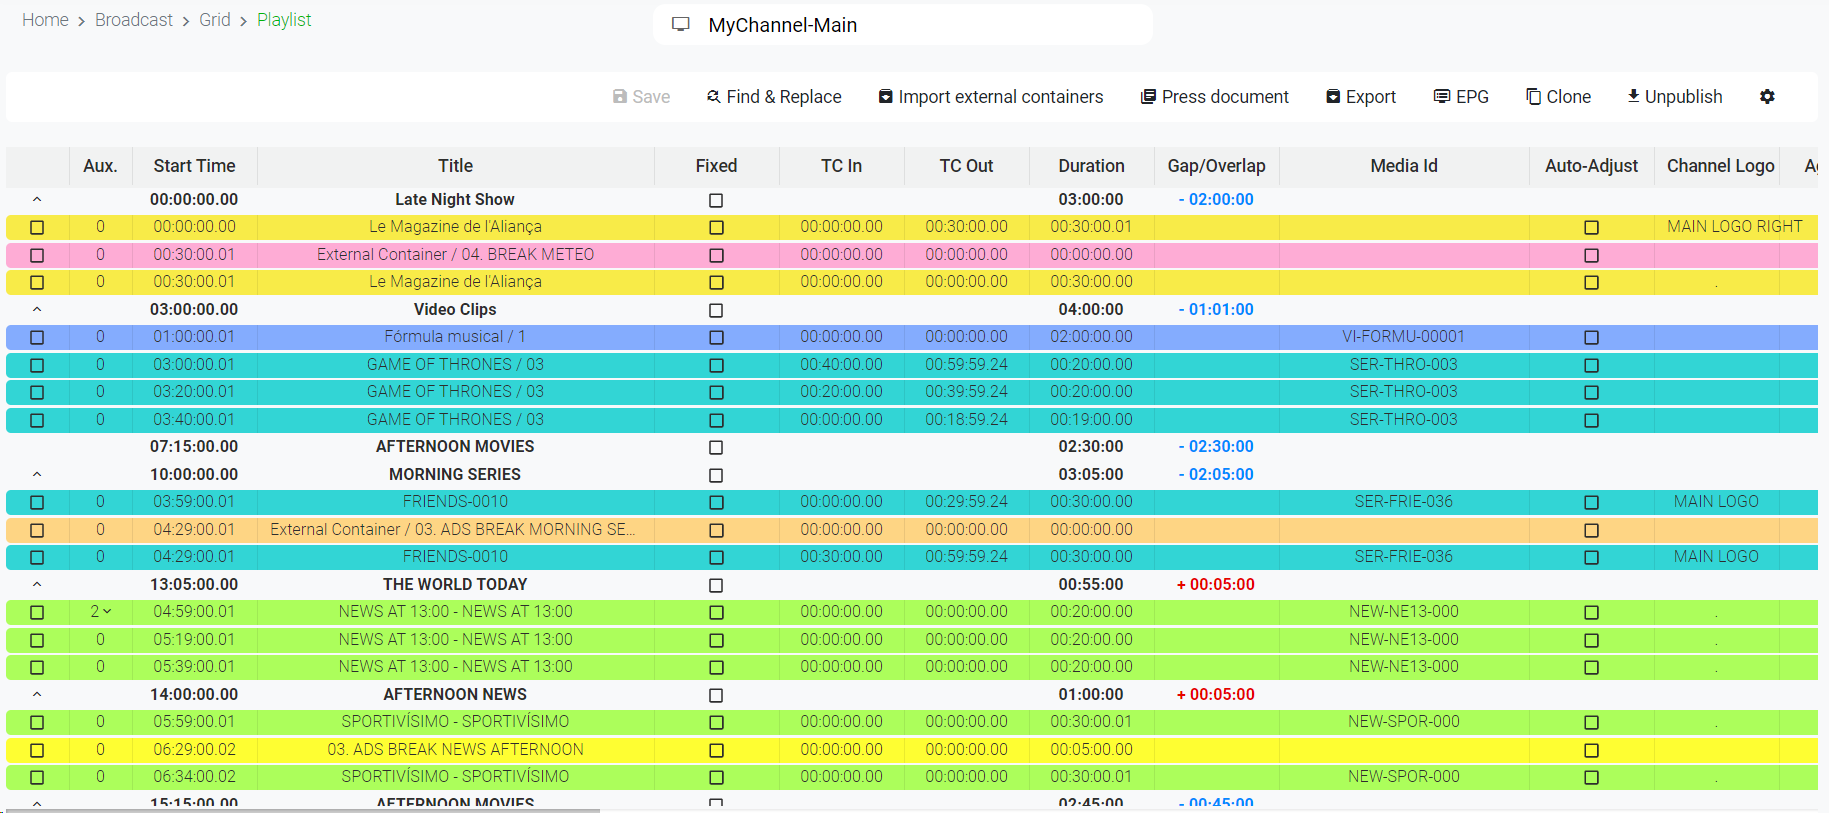Go to Broadcast in breadcrumb
This screenshot has height=813, width=1829.
[134, 20]
